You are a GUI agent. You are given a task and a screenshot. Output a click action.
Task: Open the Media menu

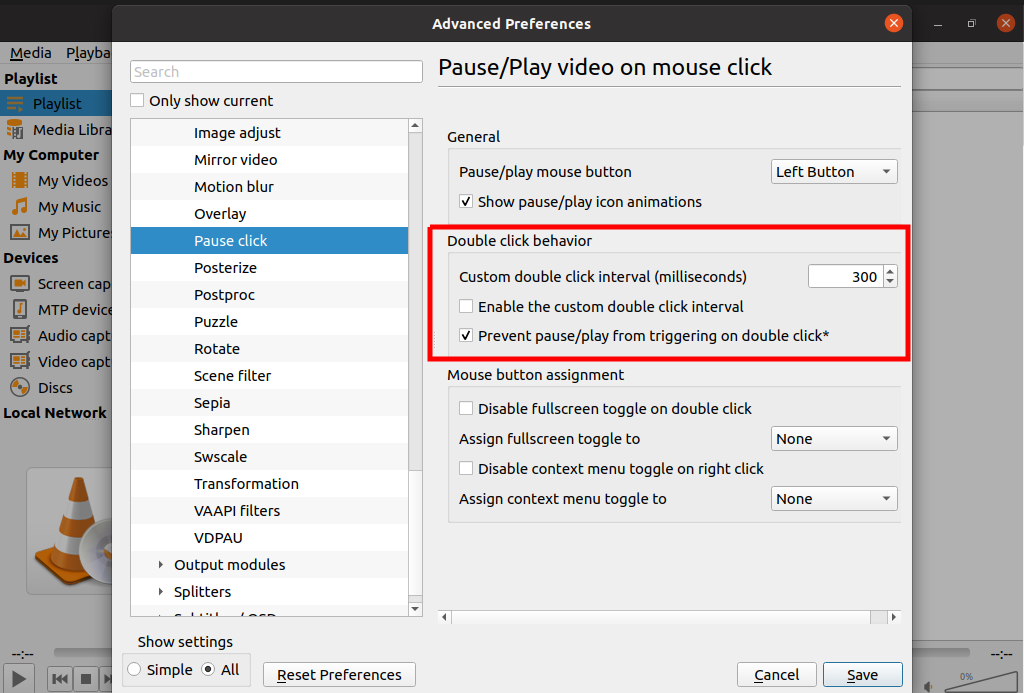(x=30, y=52)
